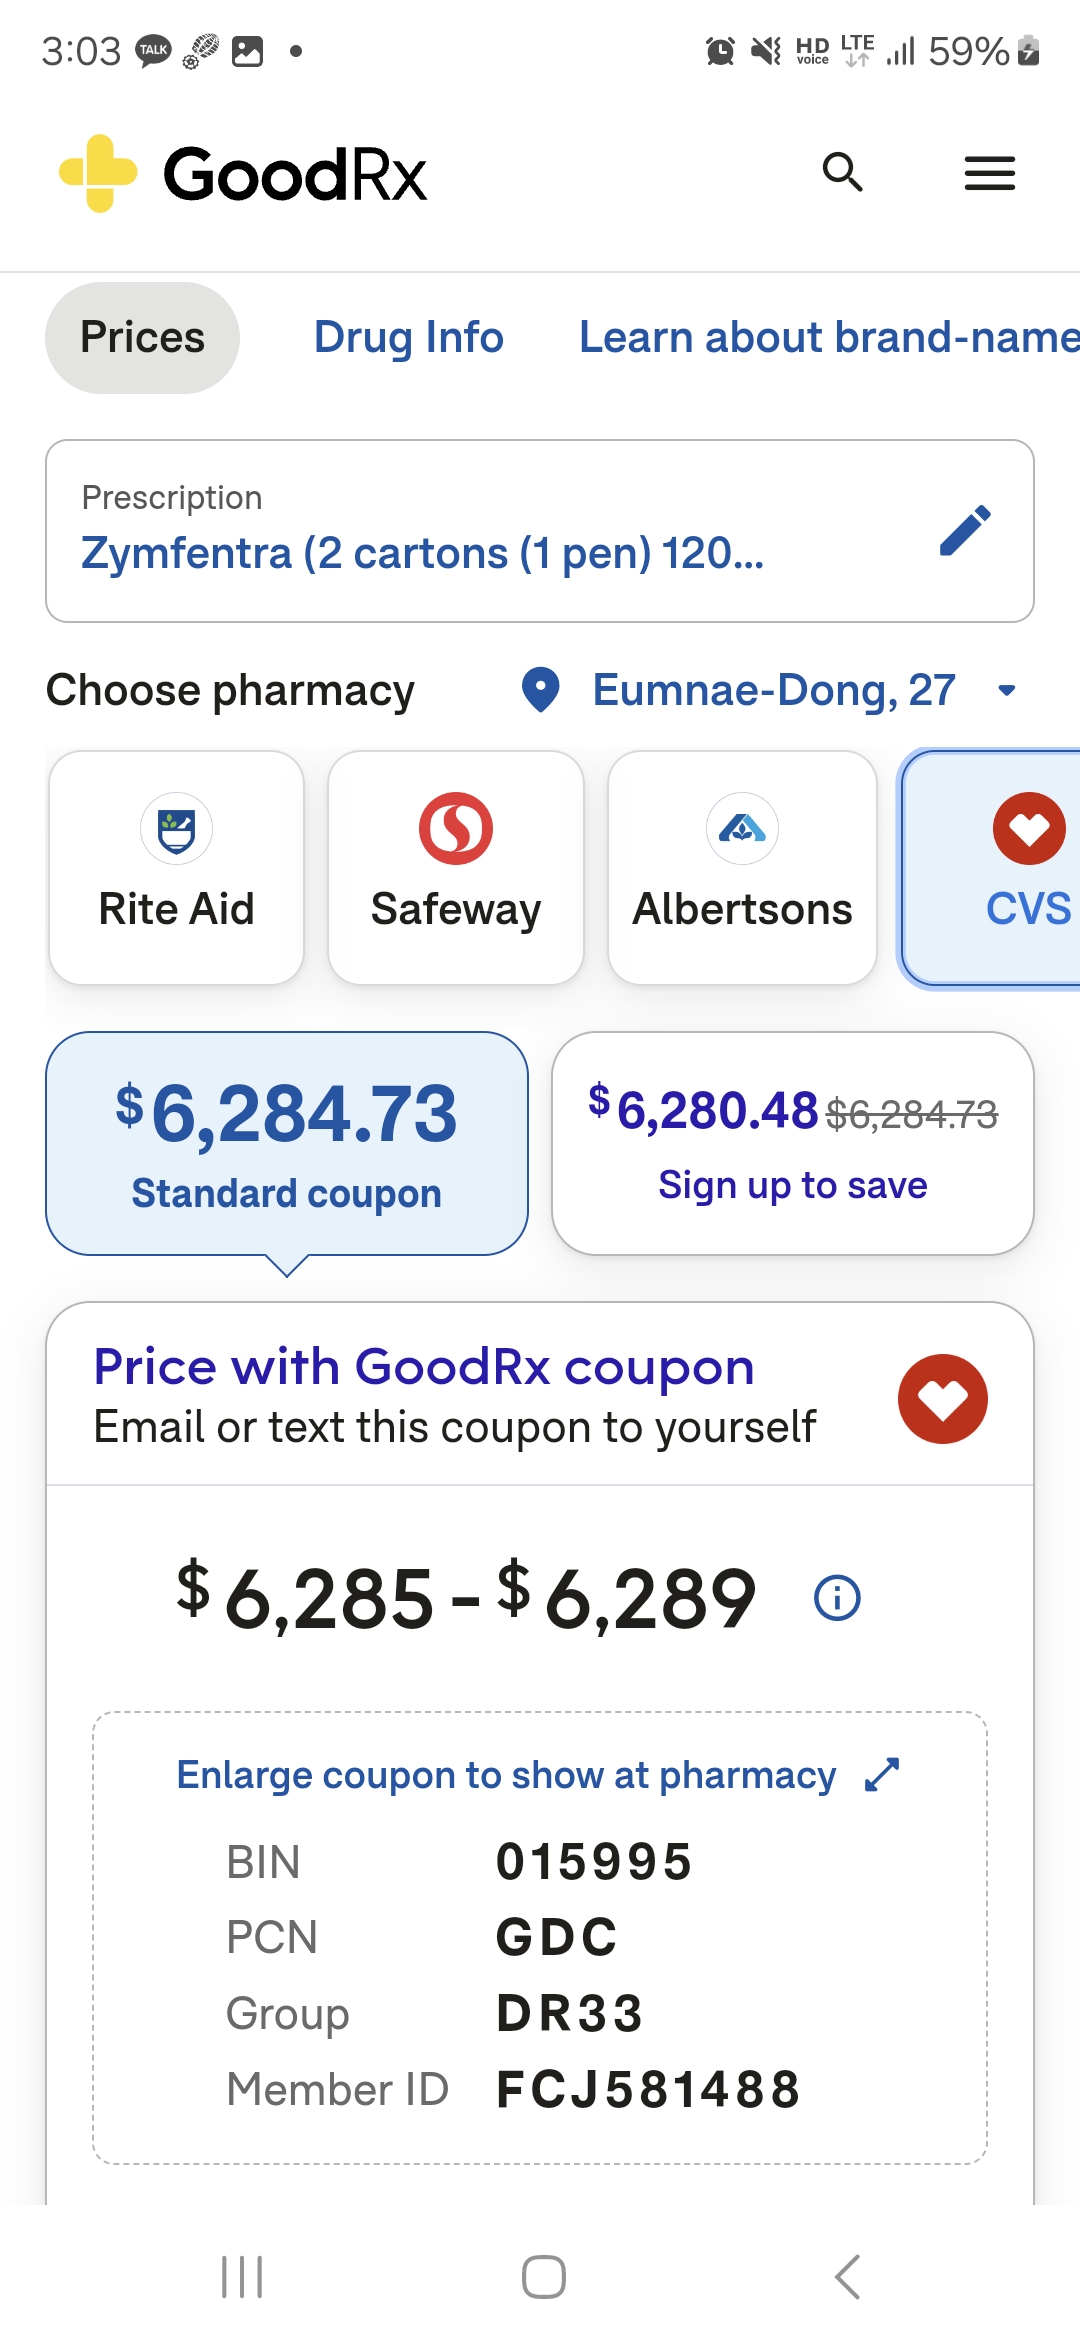The height and width of the screenshot is (2340, 1080).
Task: Select the CVS pharmacy card
Action: pyautogui.click(x=991, y=868)
